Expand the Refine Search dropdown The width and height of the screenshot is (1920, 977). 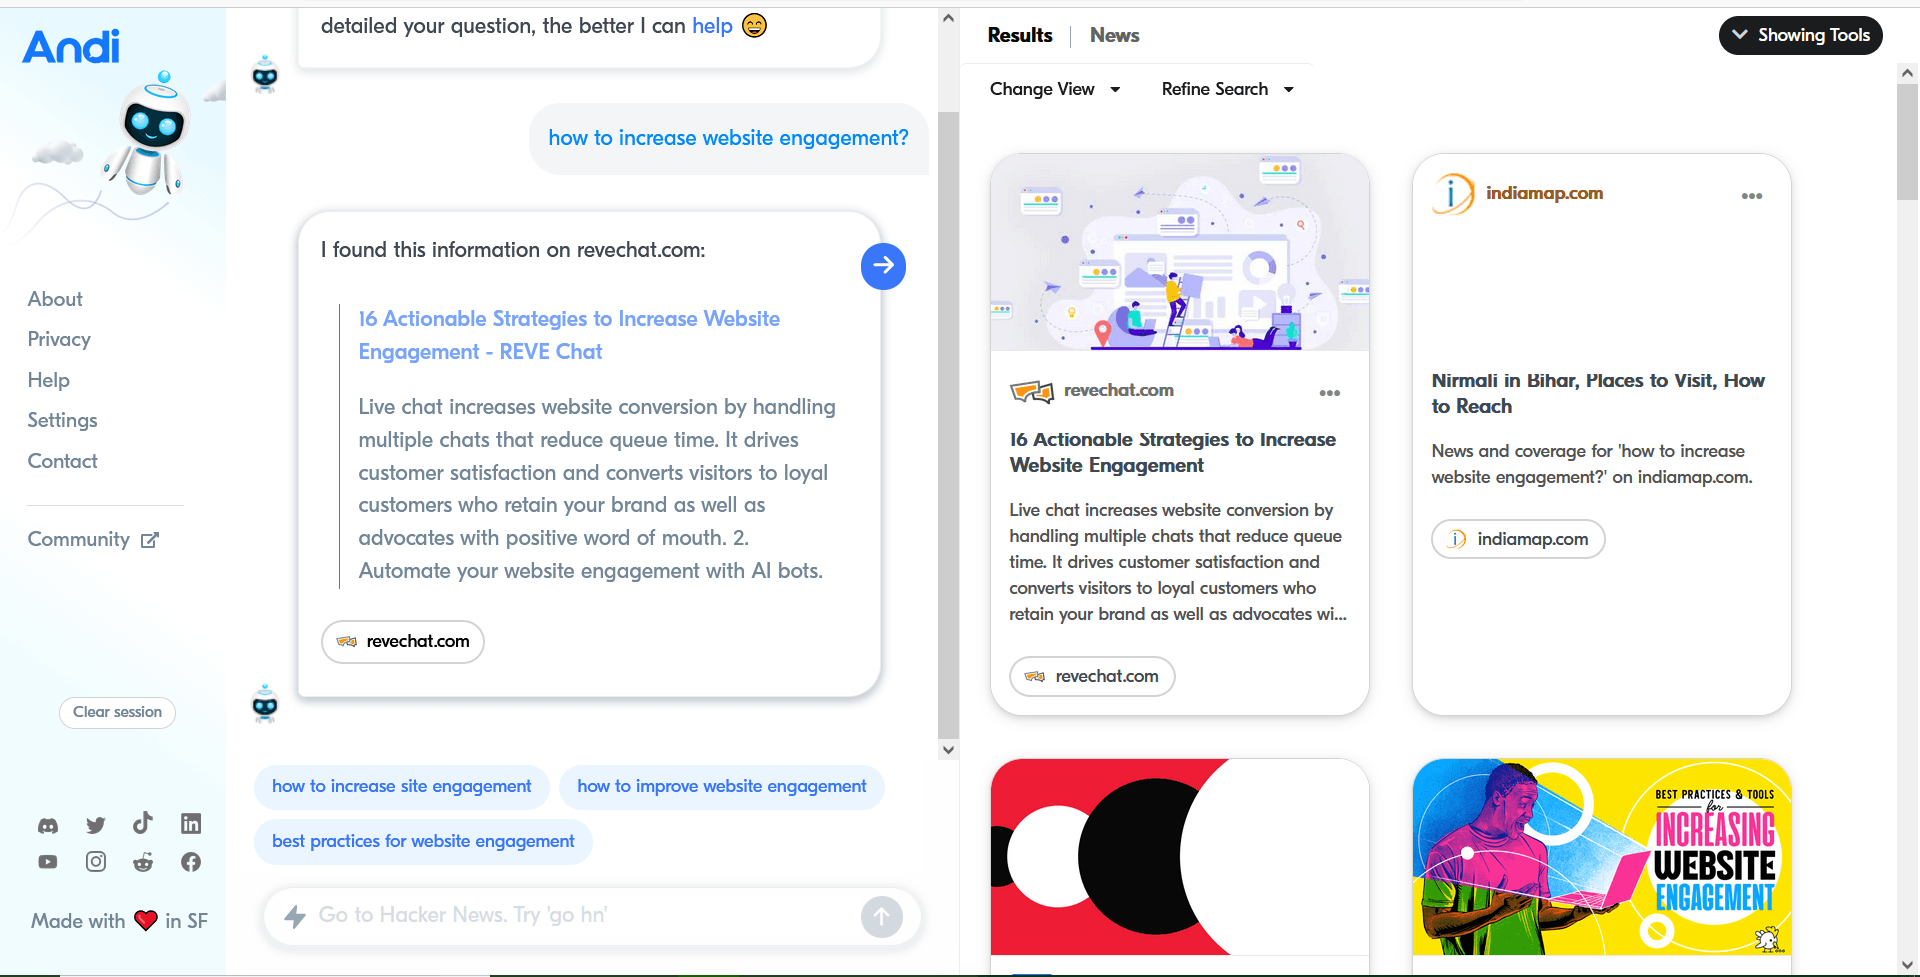click(x=1228, y=89)
